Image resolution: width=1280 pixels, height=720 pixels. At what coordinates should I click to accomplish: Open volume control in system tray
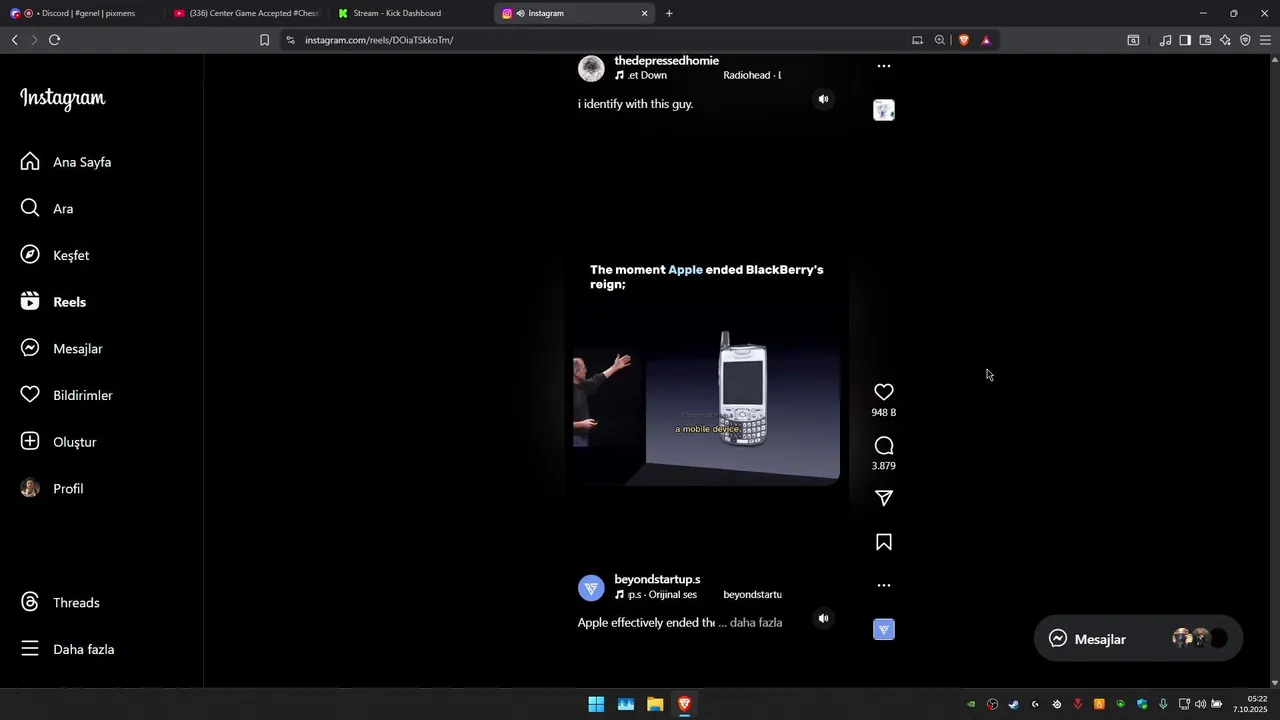(1200, 704)
